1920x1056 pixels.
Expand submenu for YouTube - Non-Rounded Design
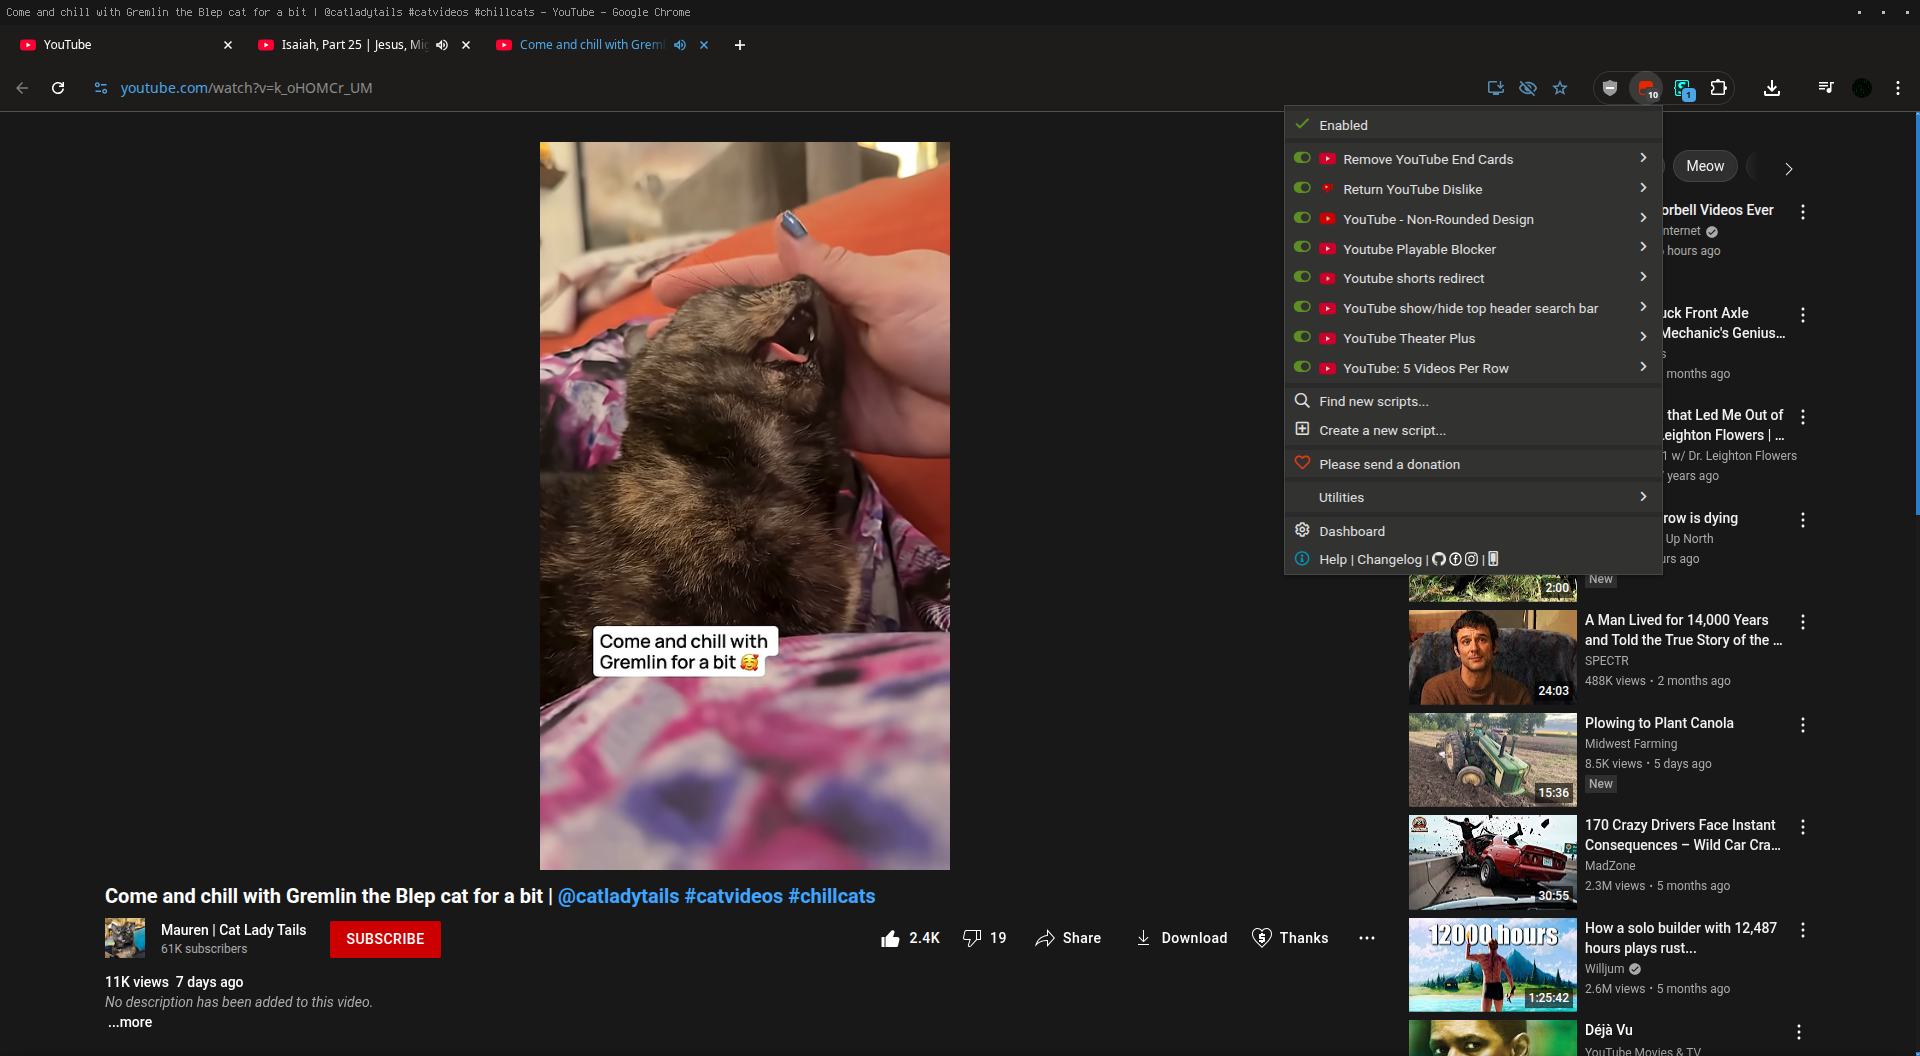coord(1643,218)
